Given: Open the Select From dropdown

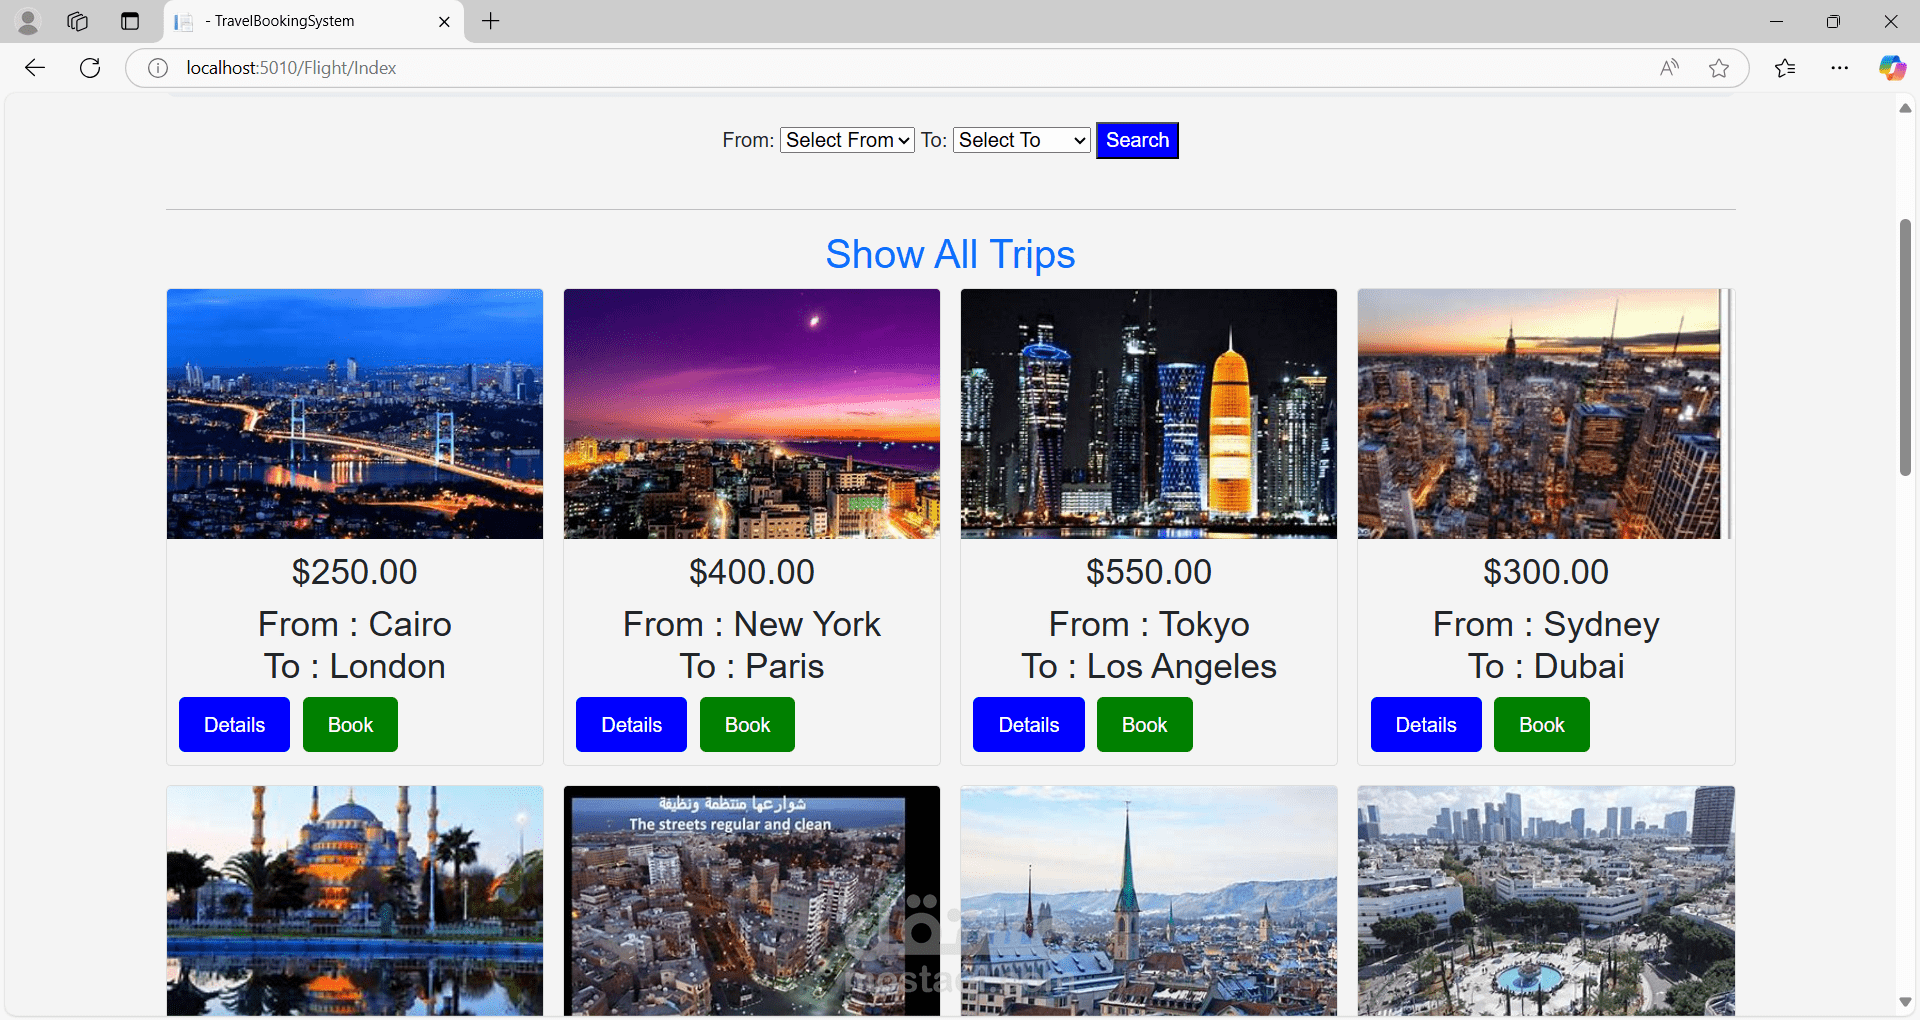Looking at the screenshot, I should click(x=847, y=140).
